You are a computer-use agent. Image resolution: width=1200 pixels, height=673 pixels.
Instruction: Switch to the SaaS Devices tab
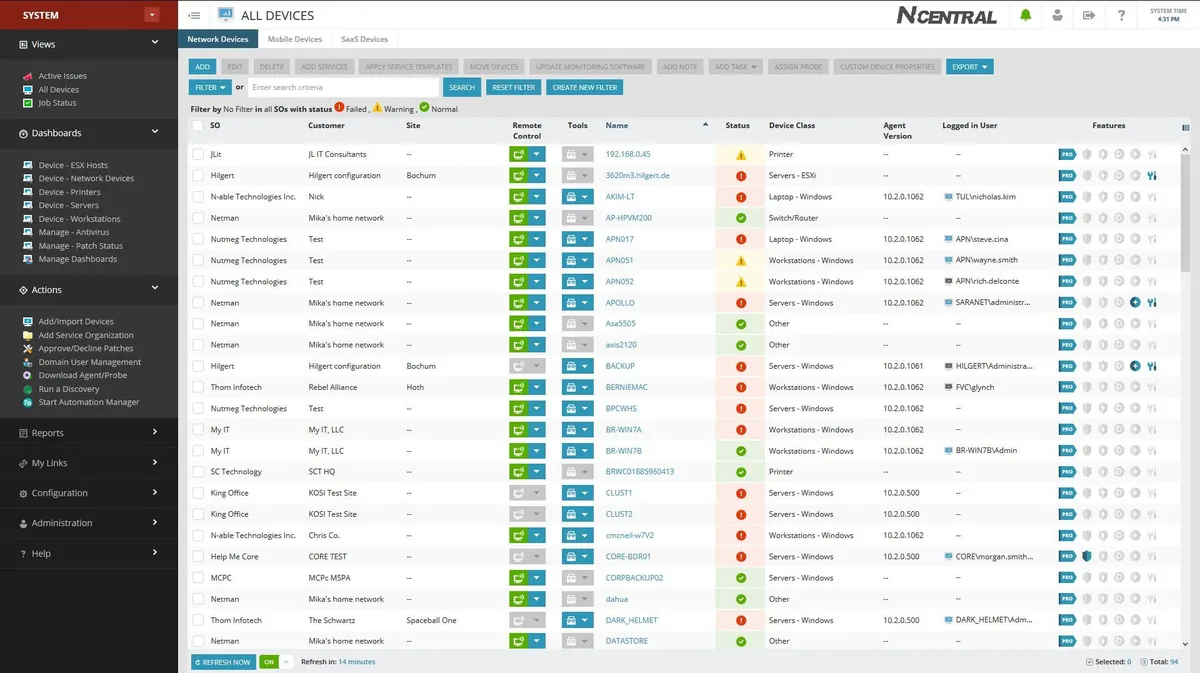364,39
